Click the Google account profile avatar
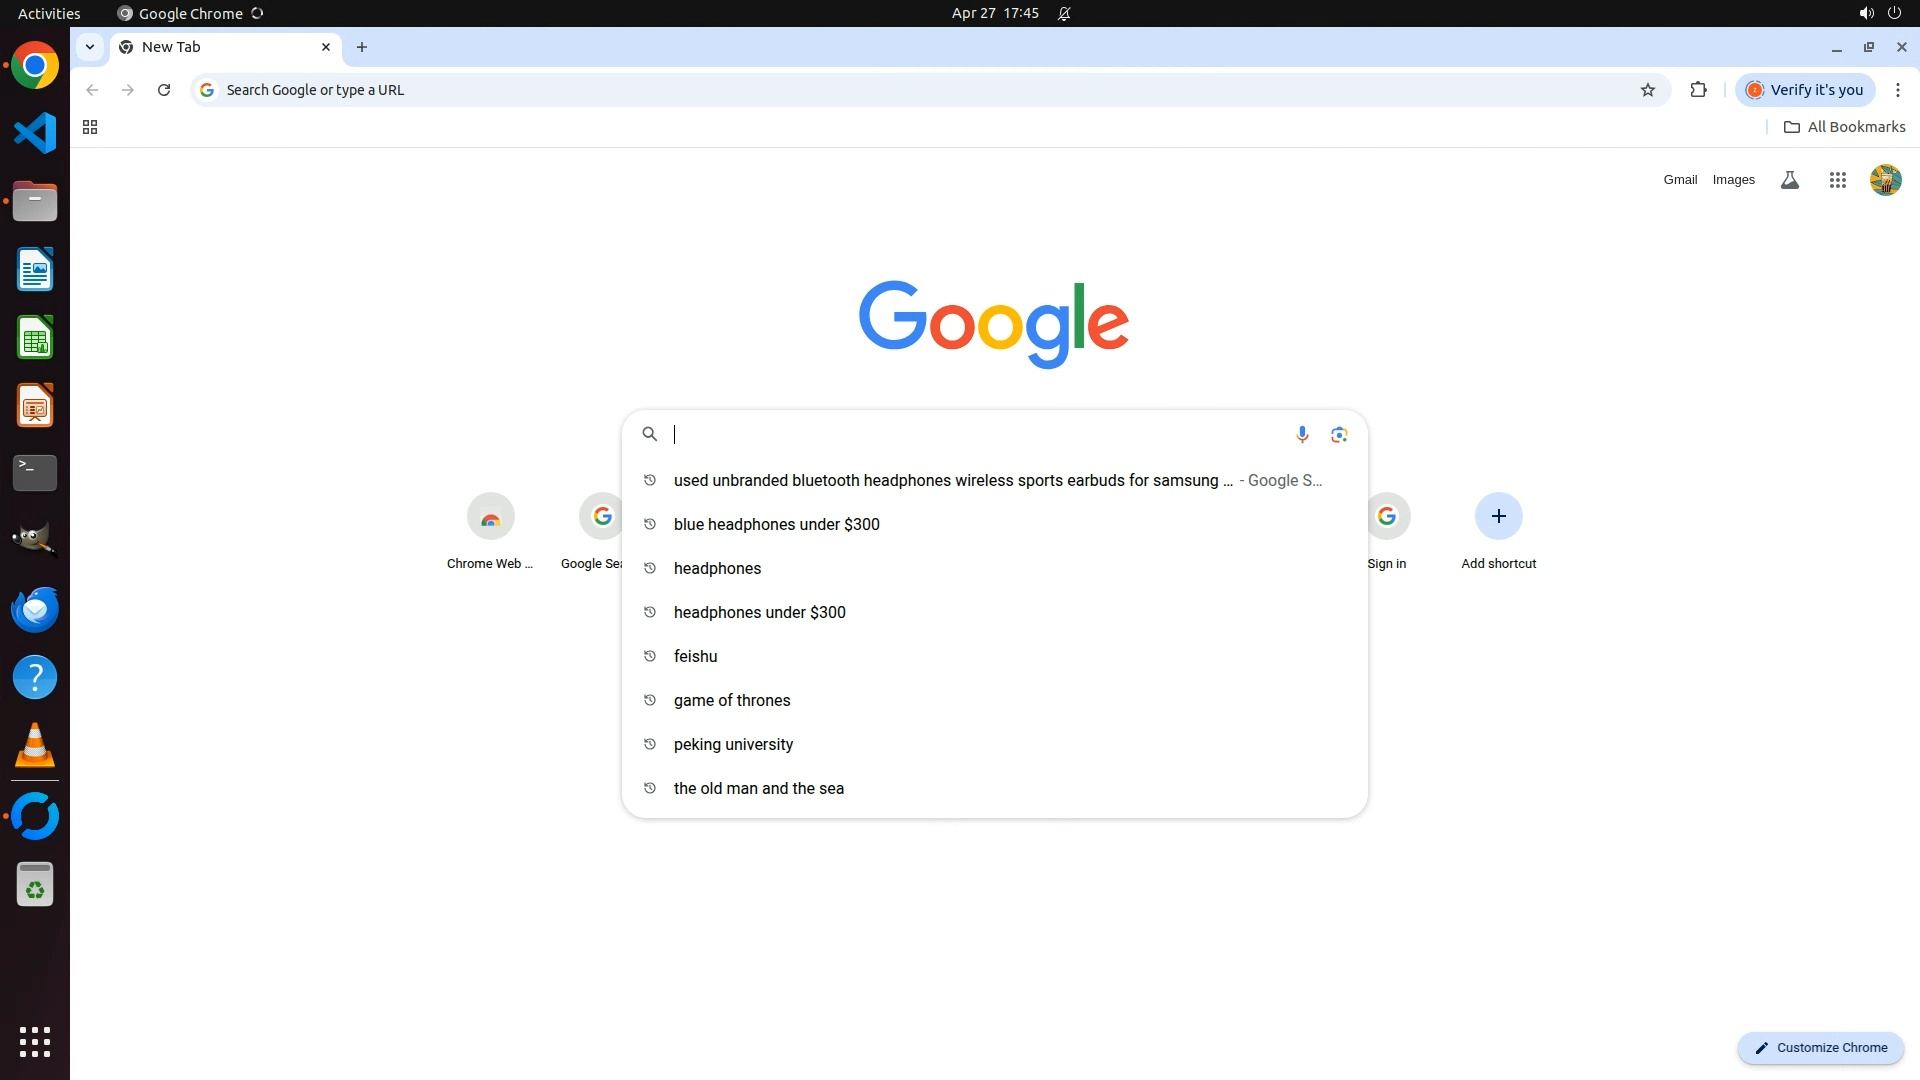Screen dimensions: 1920x1080 pyautogui.click(x=1885, y=180)
